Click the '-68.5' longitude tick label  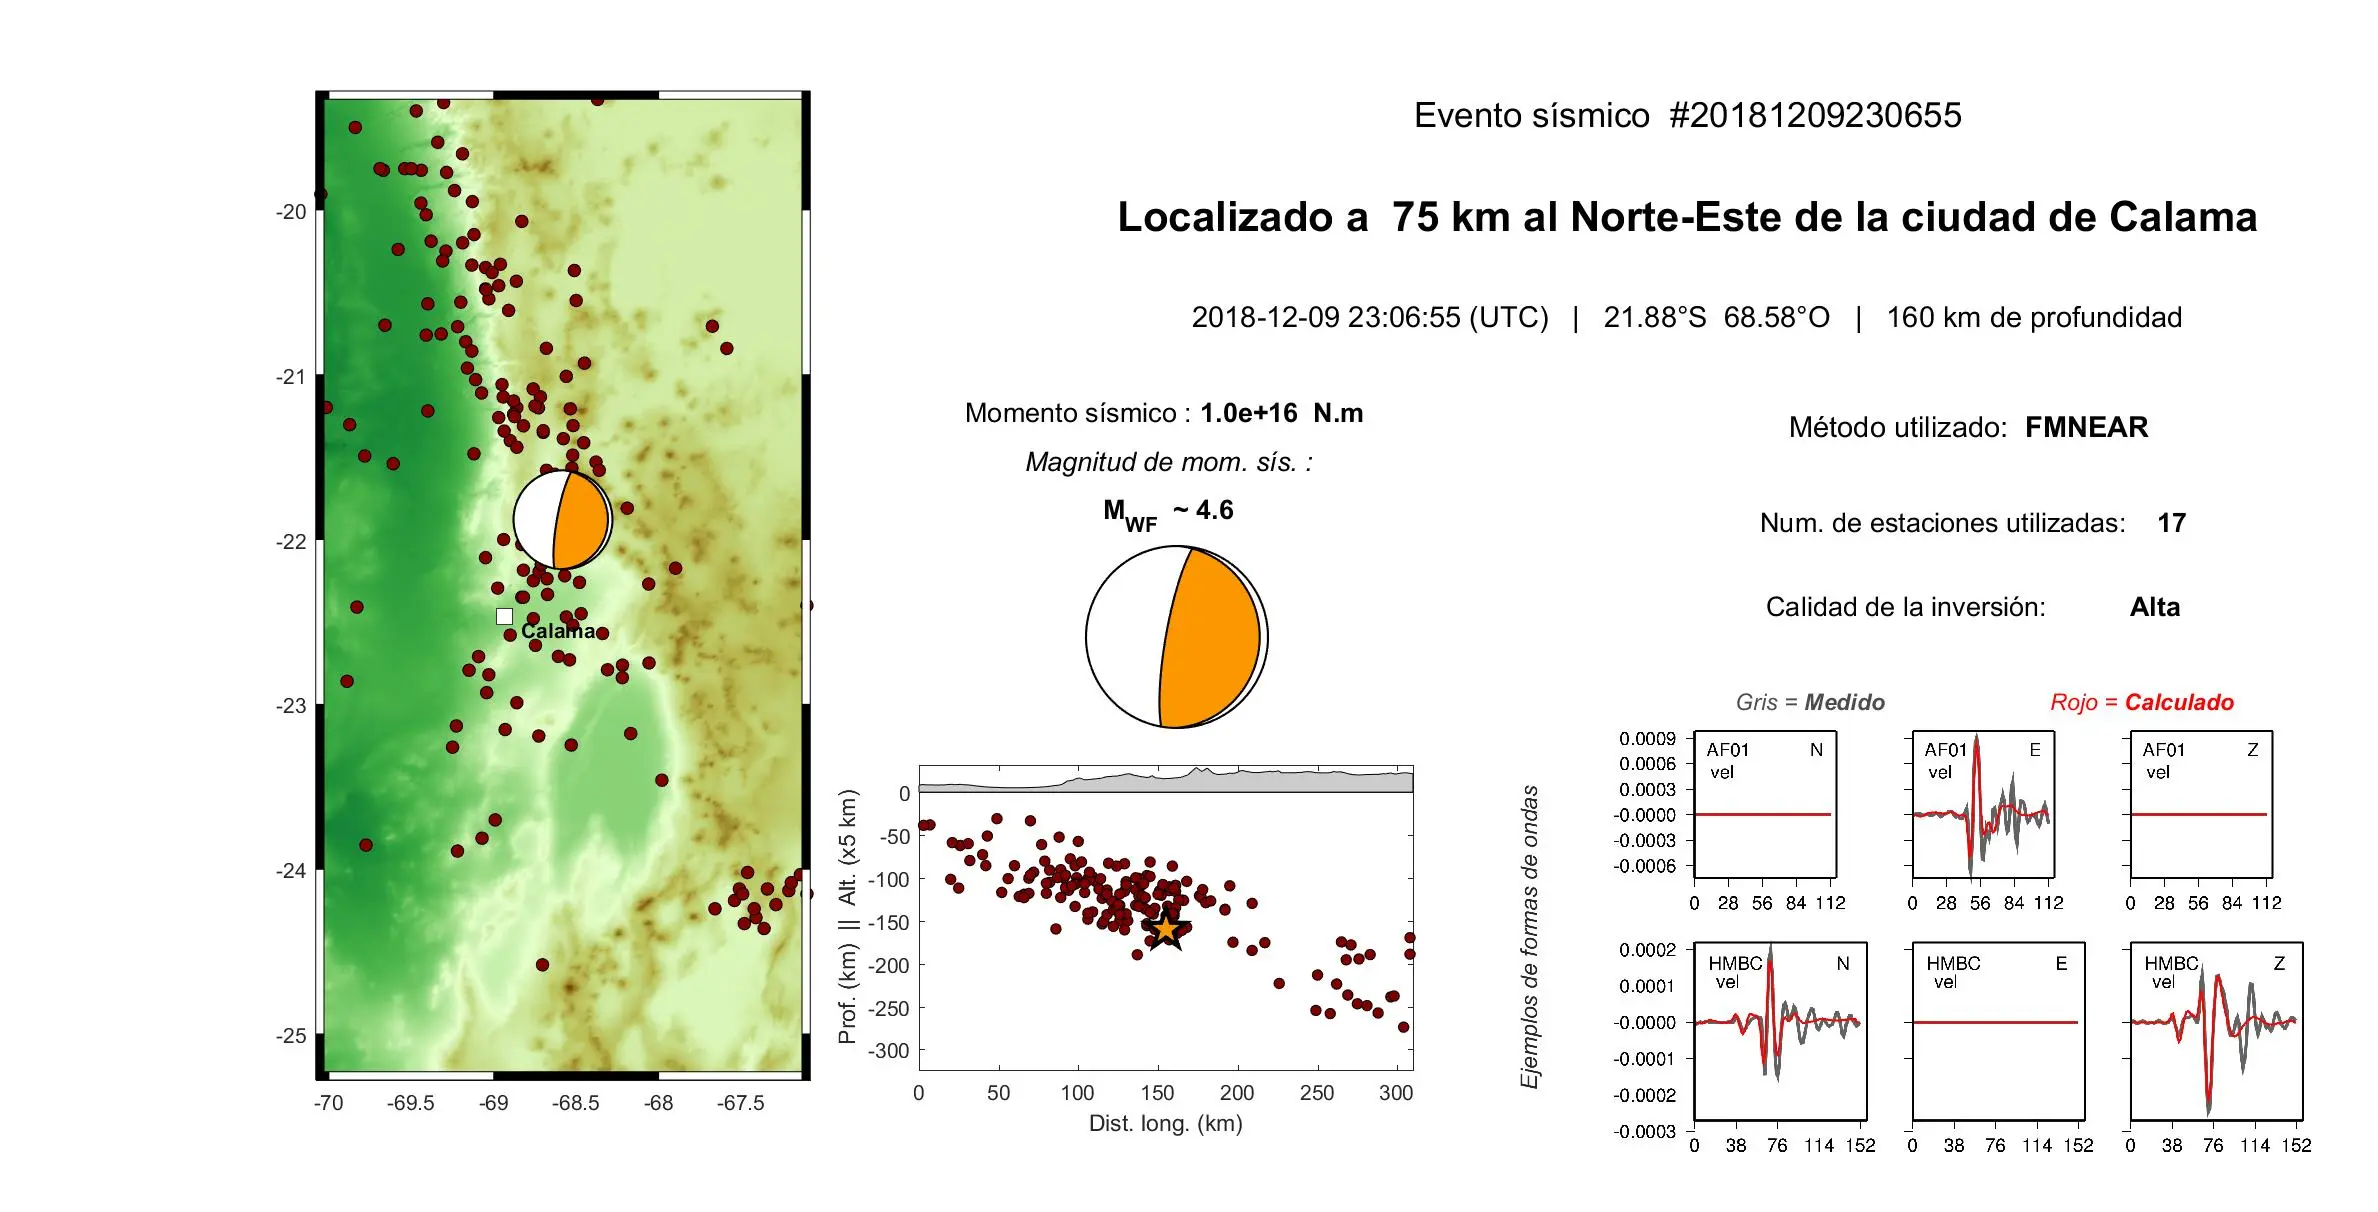[x=575, y=1103]
